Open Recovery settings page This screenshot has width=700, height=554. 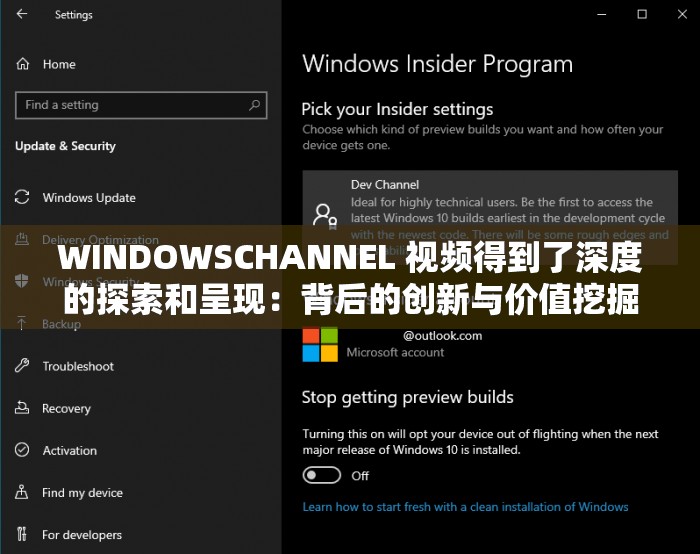[x=66, y=408]
